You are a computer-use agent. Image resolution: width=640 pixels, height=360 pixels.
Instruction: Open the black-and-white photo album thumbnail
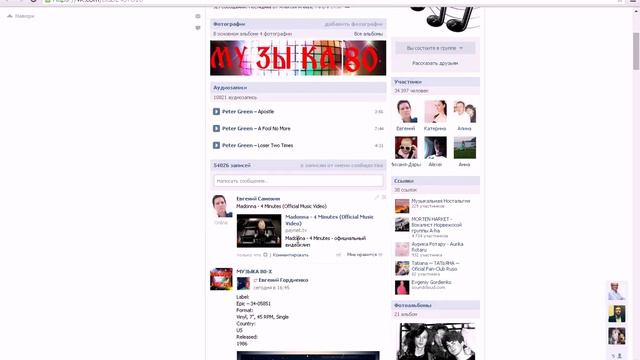coord(437,341)
